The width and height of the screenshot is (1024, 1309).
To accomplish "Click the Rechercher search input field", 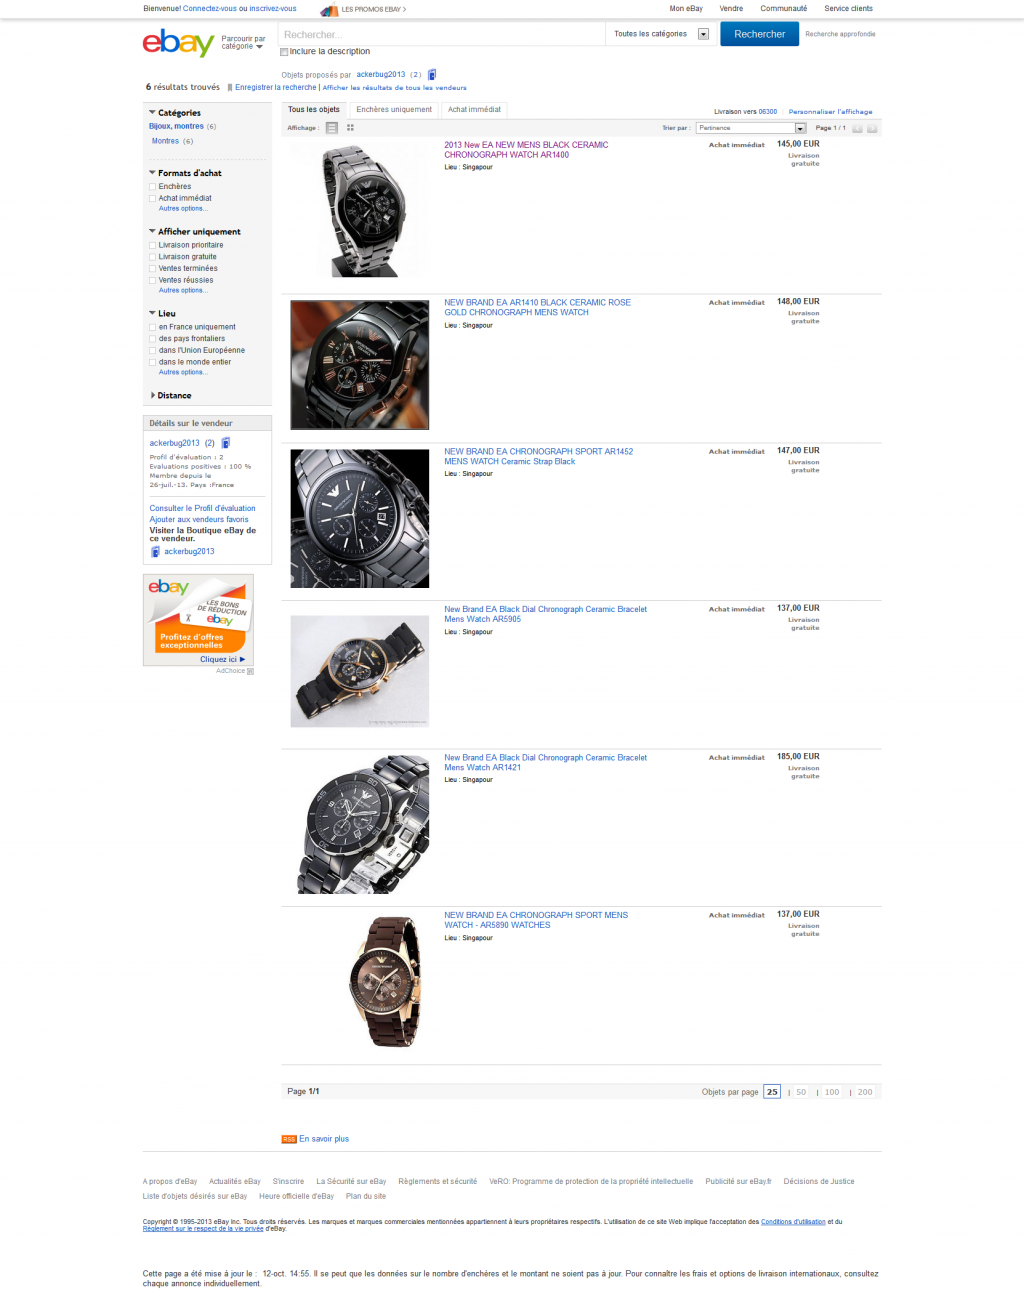I will (441, 34).
